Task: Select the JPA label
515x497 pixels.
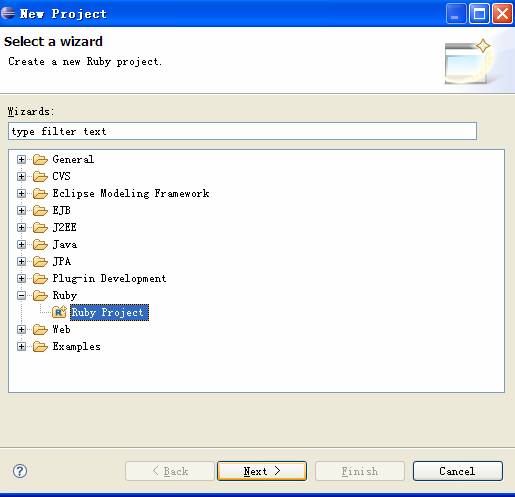Action: pos(62,262)
